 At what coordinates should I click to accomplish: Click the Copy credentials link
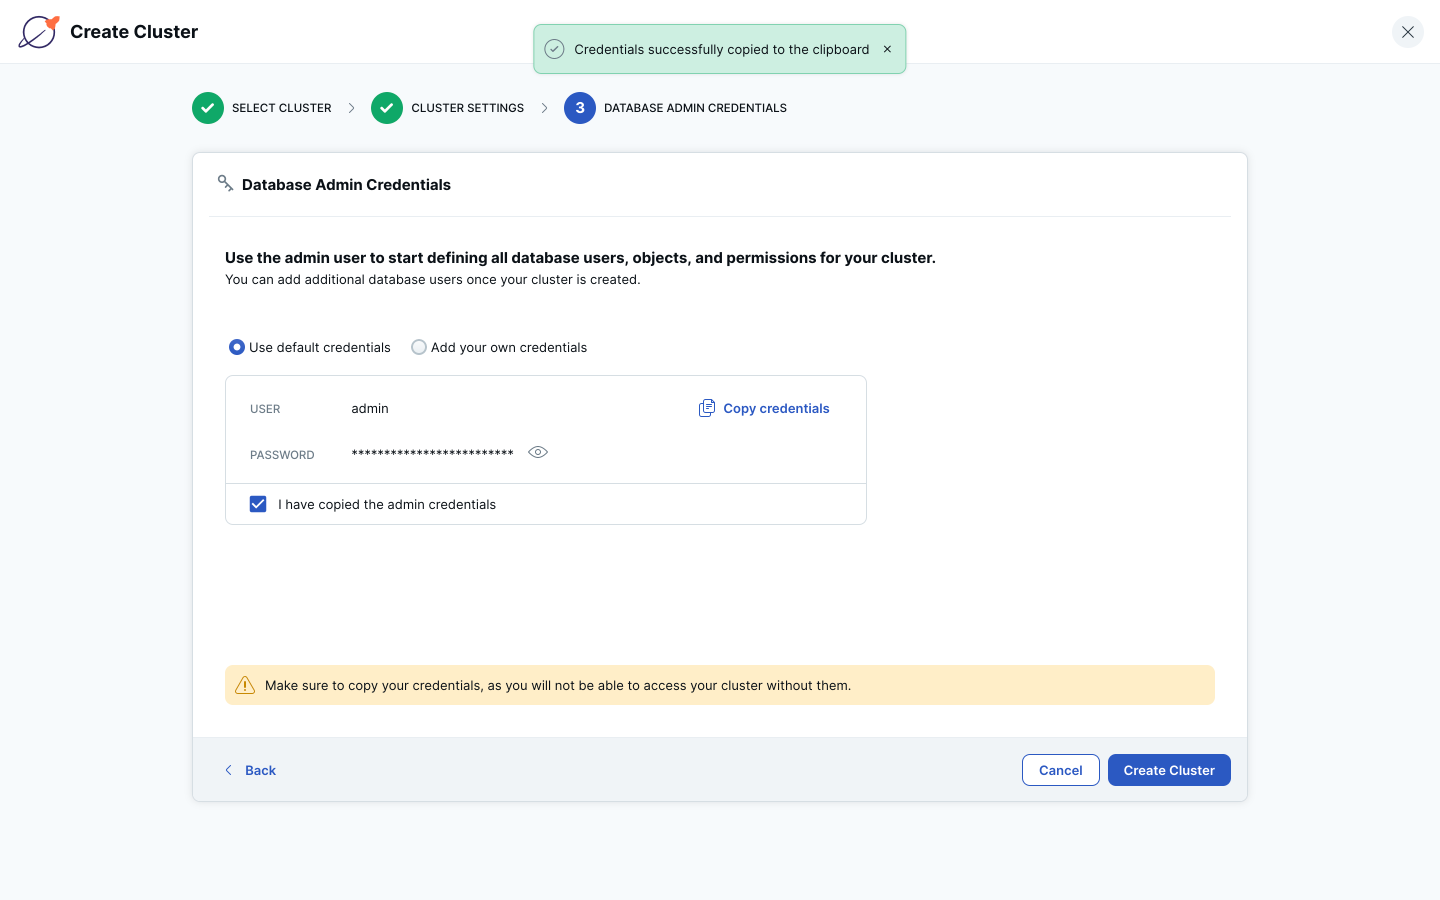(776, 408)
